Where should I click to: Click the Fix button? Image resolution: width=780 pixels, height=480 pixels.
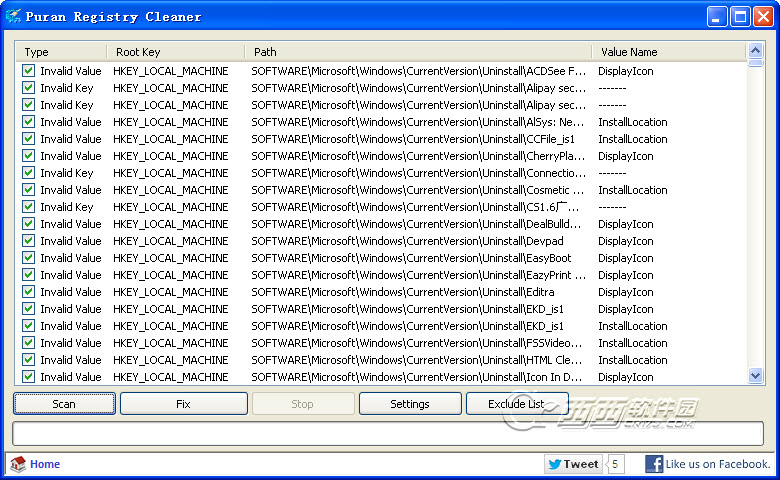[x=184, y=403]
